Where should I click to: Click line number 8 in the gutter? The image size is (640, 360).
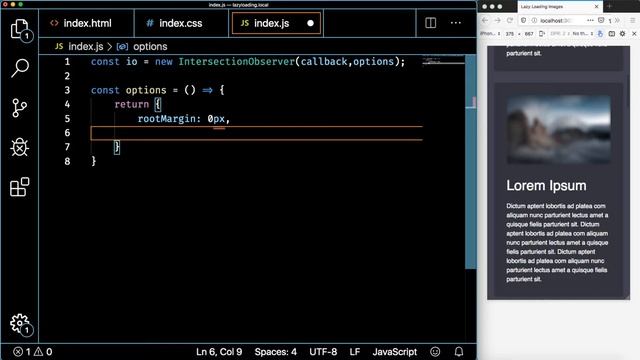67,161
